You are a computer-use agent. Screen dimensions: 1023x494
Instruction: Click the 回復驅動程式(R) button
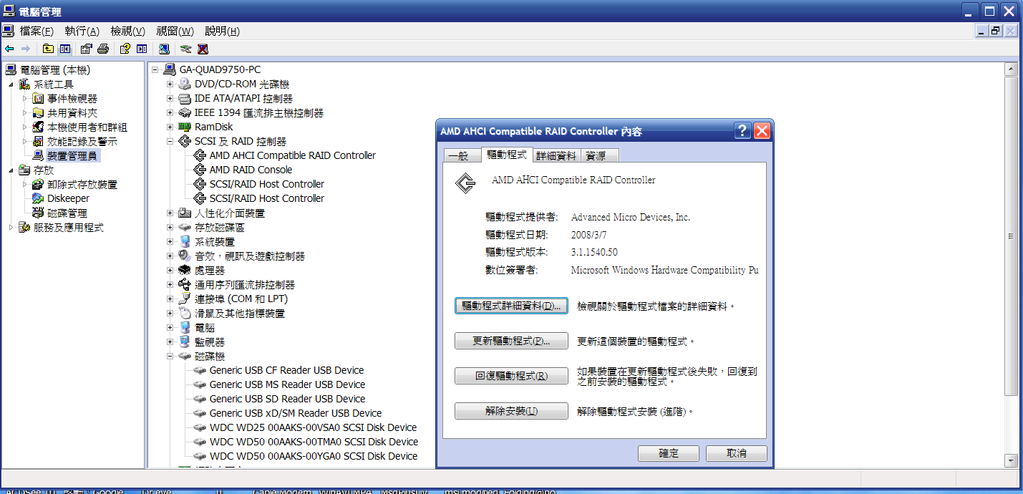(512, 376)
